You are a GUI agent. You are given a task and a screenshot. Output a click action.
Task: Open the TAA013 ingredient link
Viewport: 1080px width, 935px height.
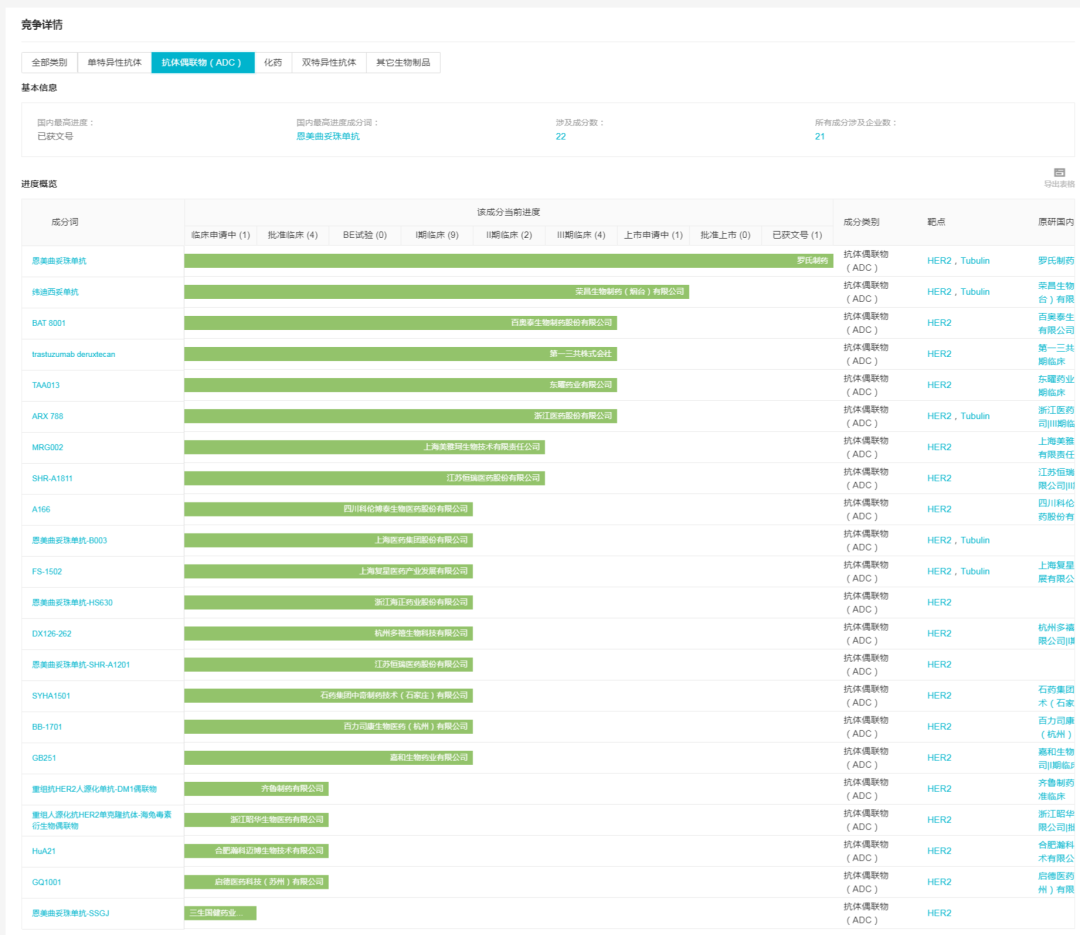45,385
